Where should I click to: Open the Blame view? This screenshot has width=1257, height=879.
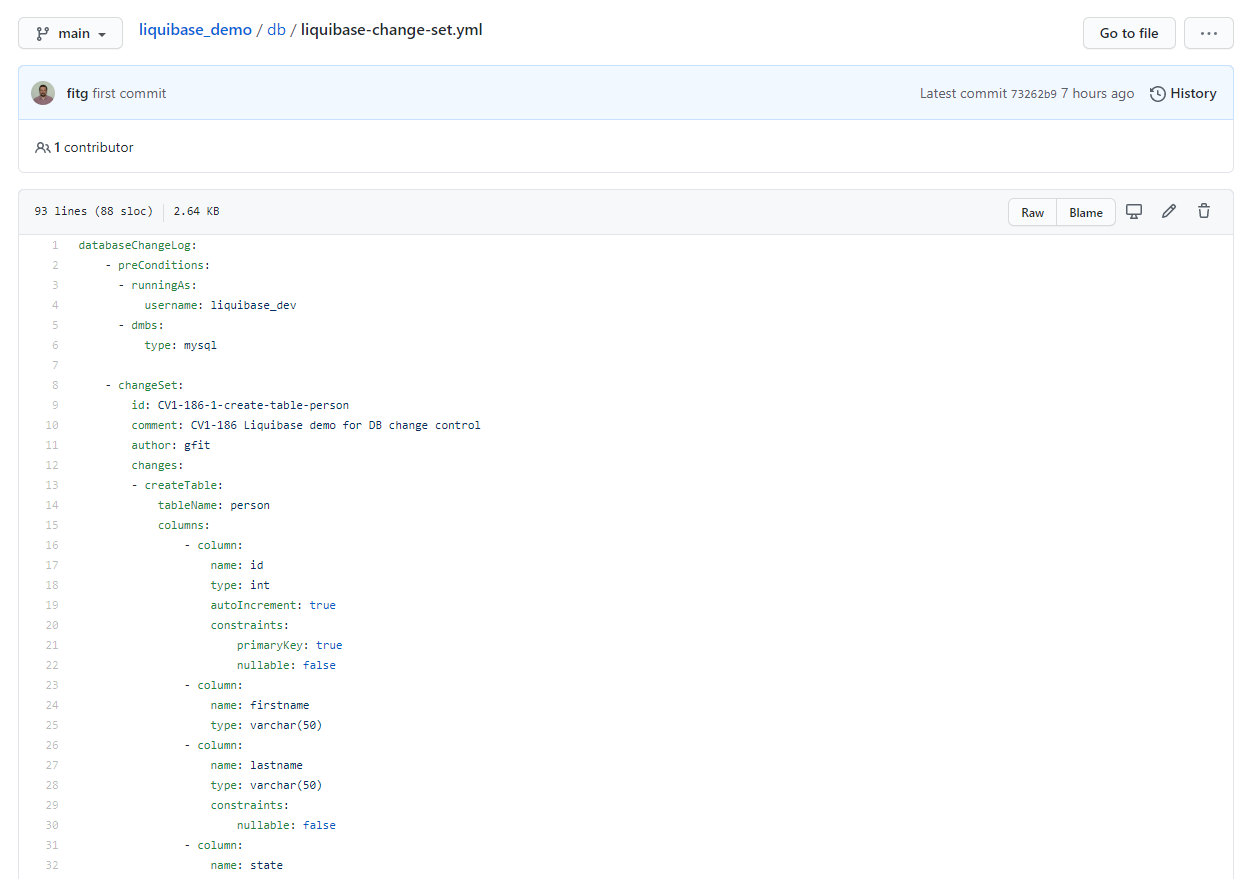pos(1085,212)
